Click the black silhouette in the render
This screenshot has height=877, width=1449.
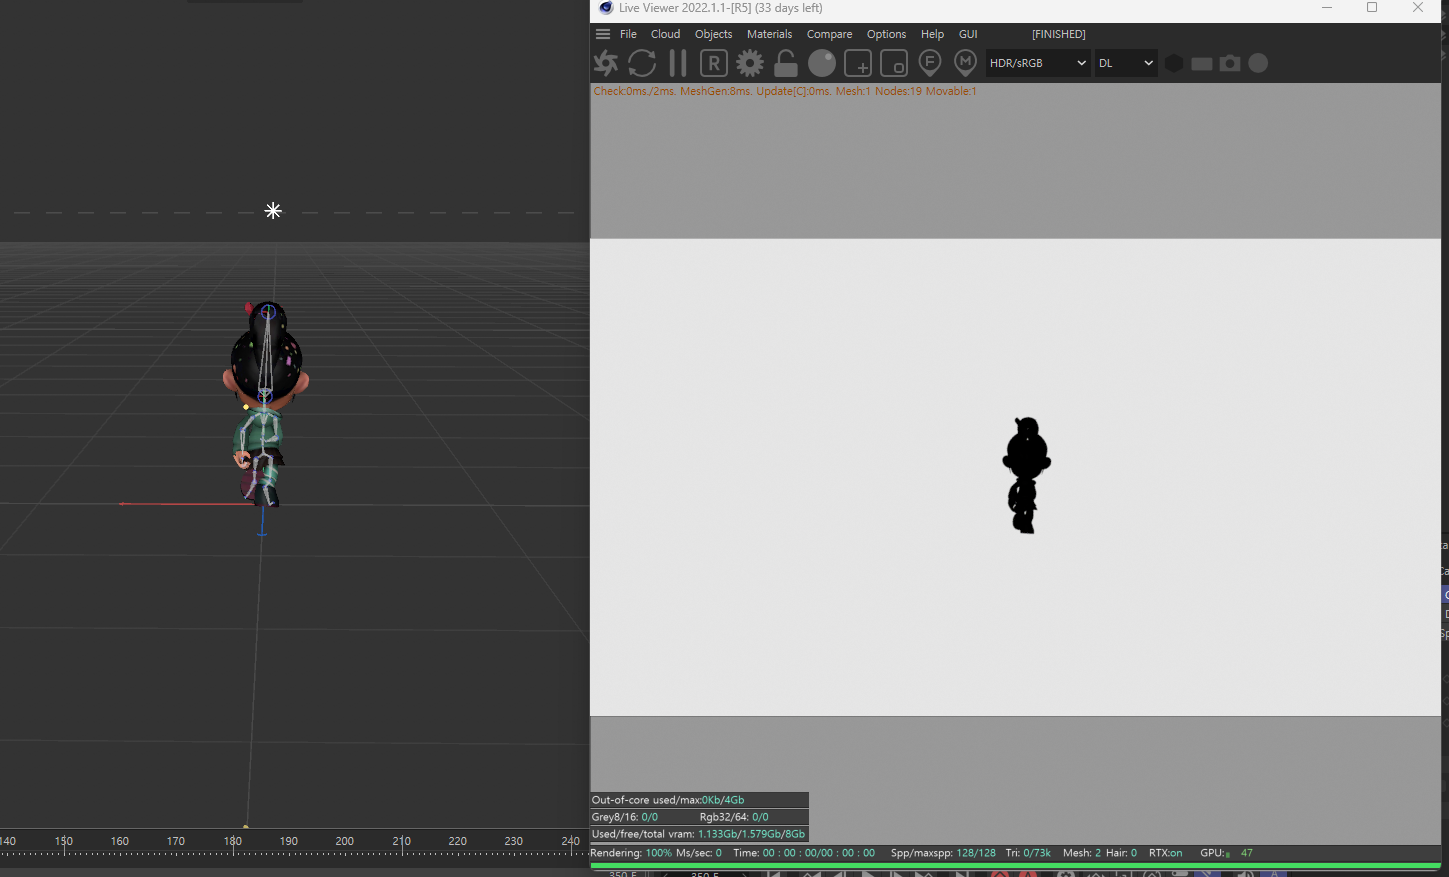1026,475
